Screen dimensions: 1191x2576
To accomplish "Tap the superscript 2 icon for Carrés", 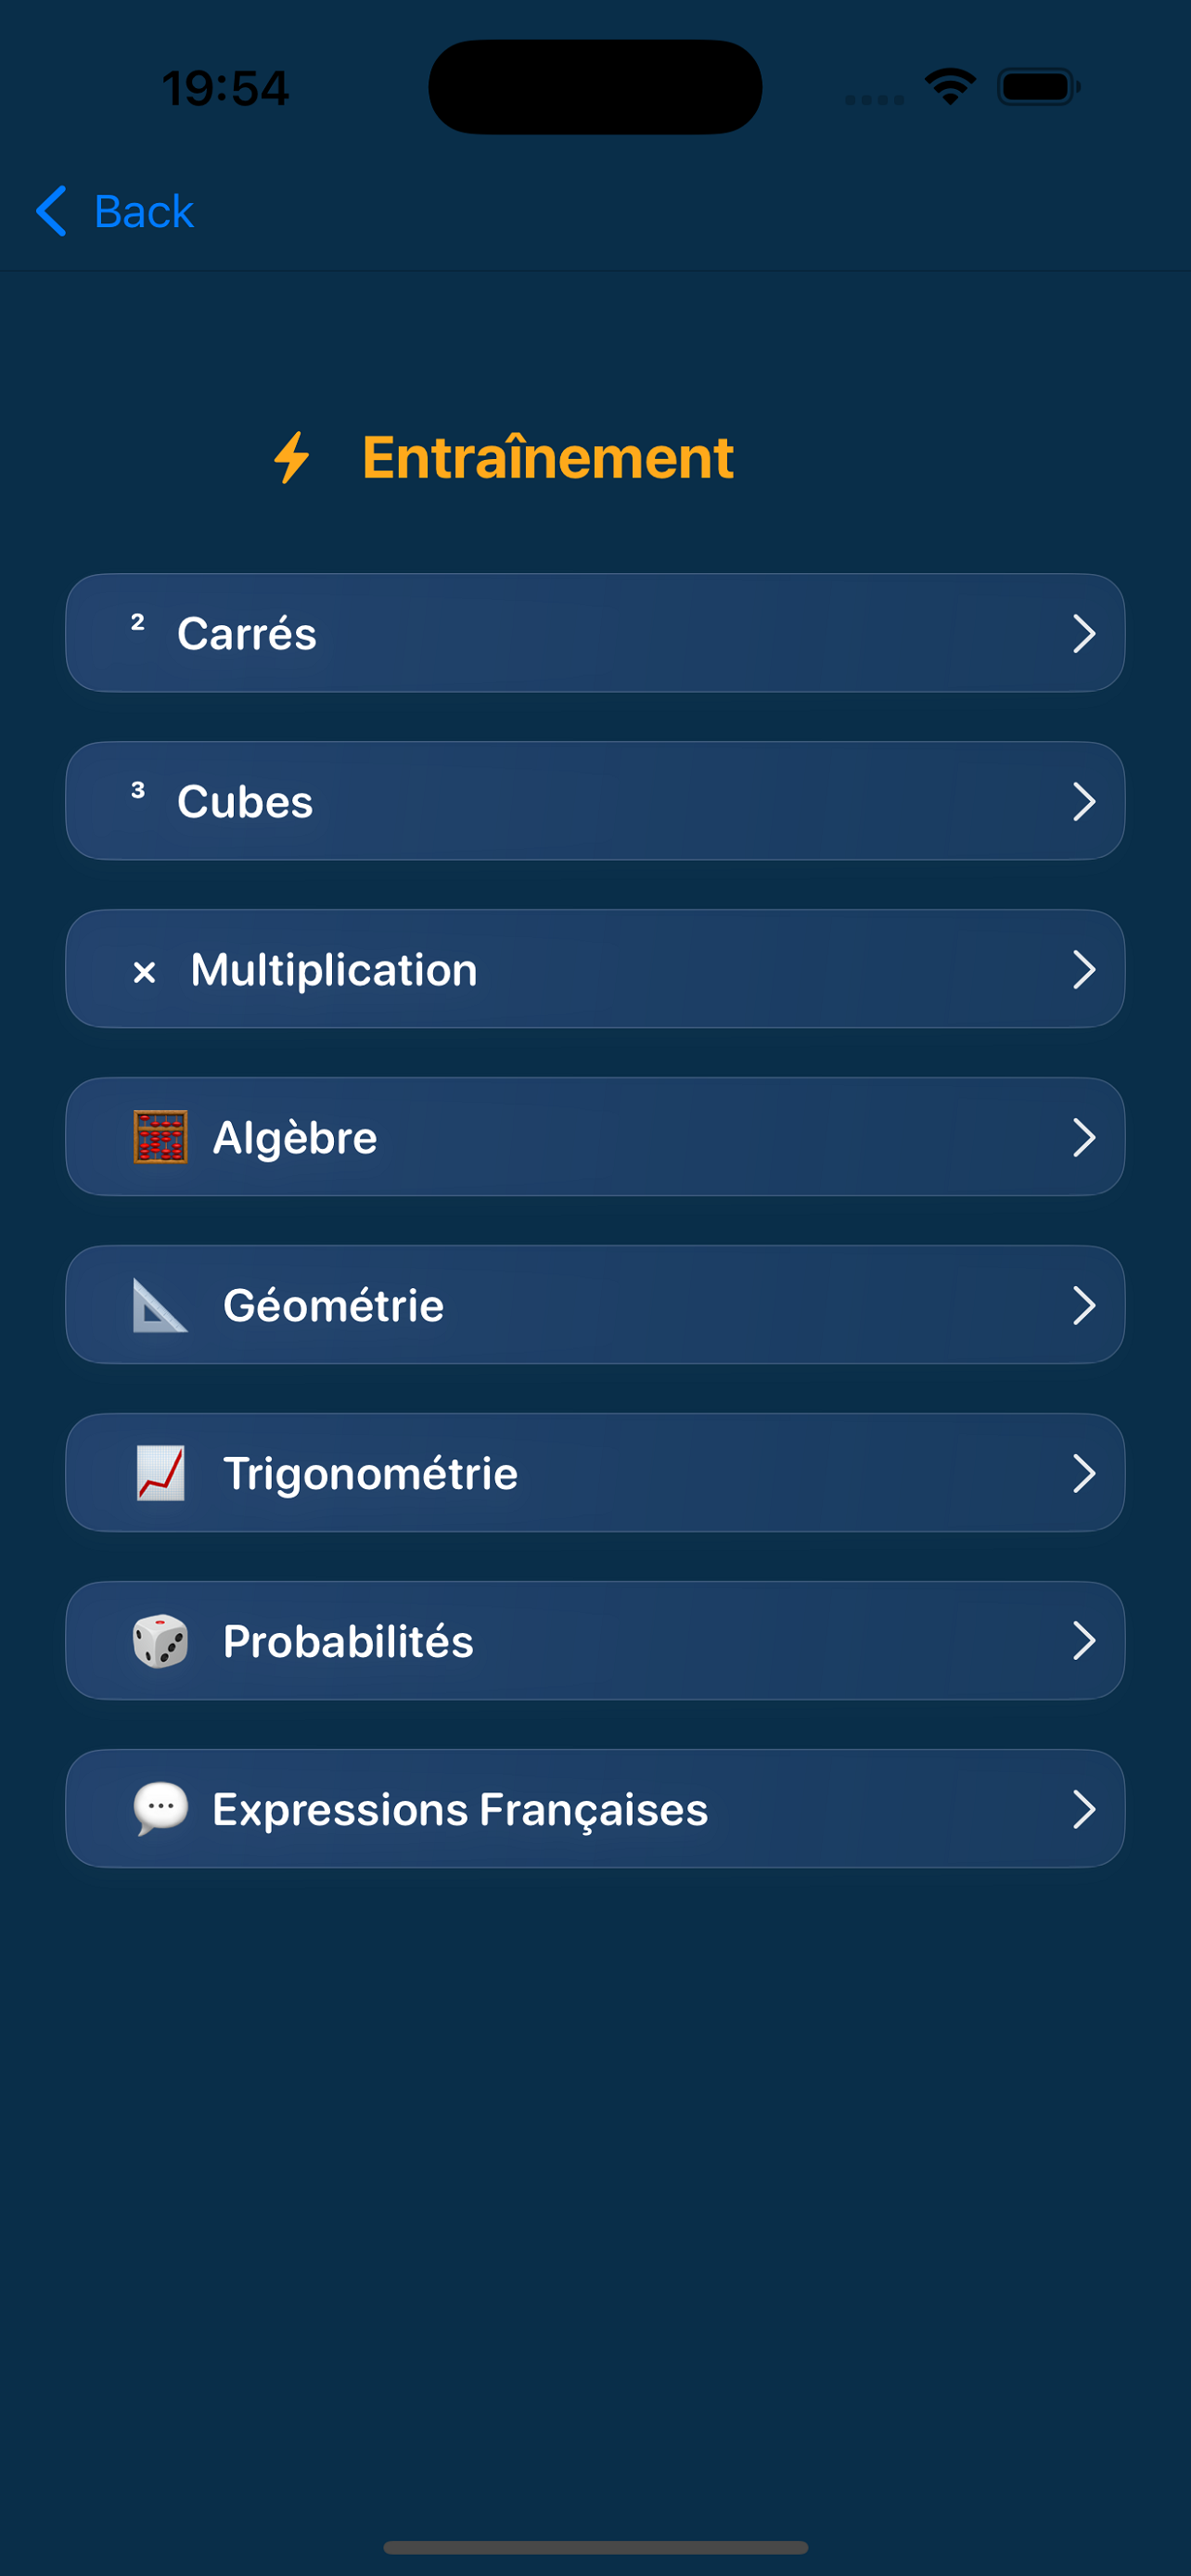I will coord(138,622).
